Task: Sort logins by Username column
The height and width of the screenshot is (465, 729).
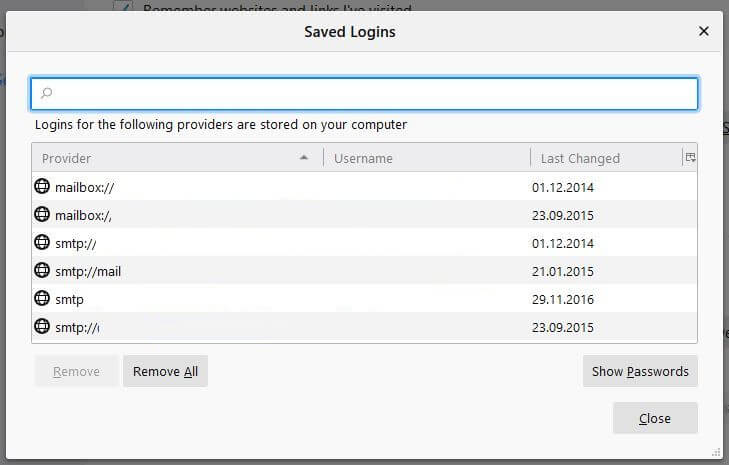Action: [x=427, y=158]
